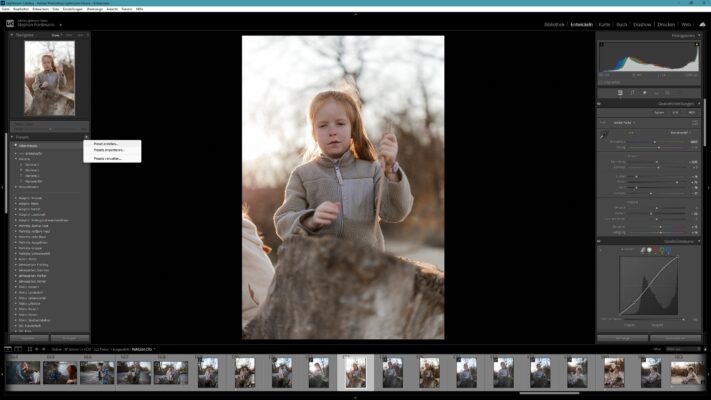Adjust the Temperatur slider handle
711x400 pixels.
click(654, 142)
